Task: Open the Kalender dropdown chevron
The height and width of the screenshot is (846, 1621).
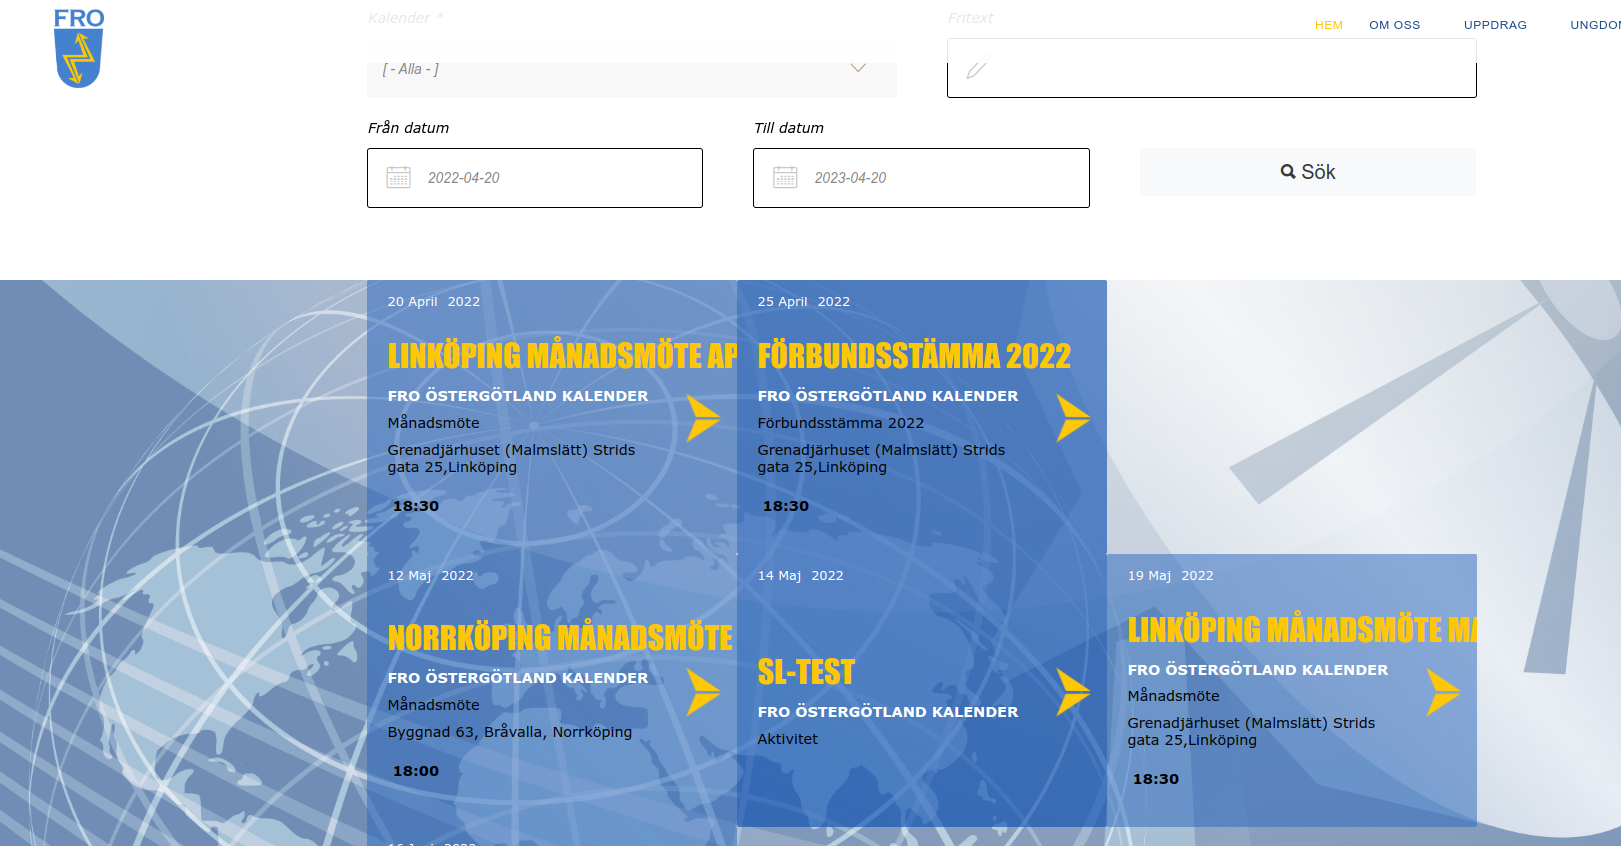Action: pyautogui.click(x=858, y=68)
